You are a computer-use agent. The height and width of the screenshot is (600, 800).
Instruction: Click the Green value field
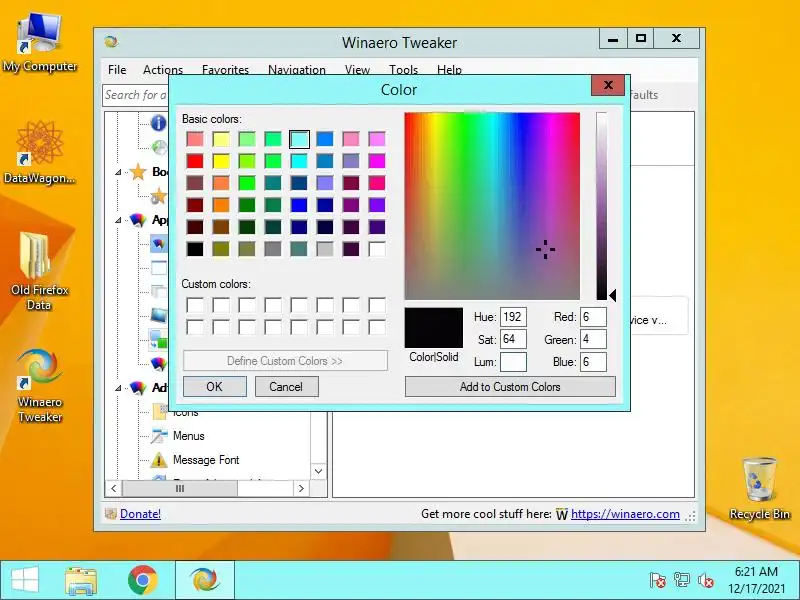coord(593,339)
